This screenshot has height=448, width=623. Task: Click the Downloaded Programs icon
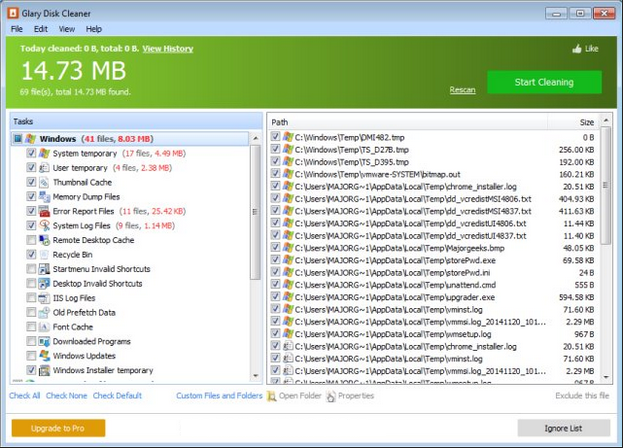click(x=44, y=341)
